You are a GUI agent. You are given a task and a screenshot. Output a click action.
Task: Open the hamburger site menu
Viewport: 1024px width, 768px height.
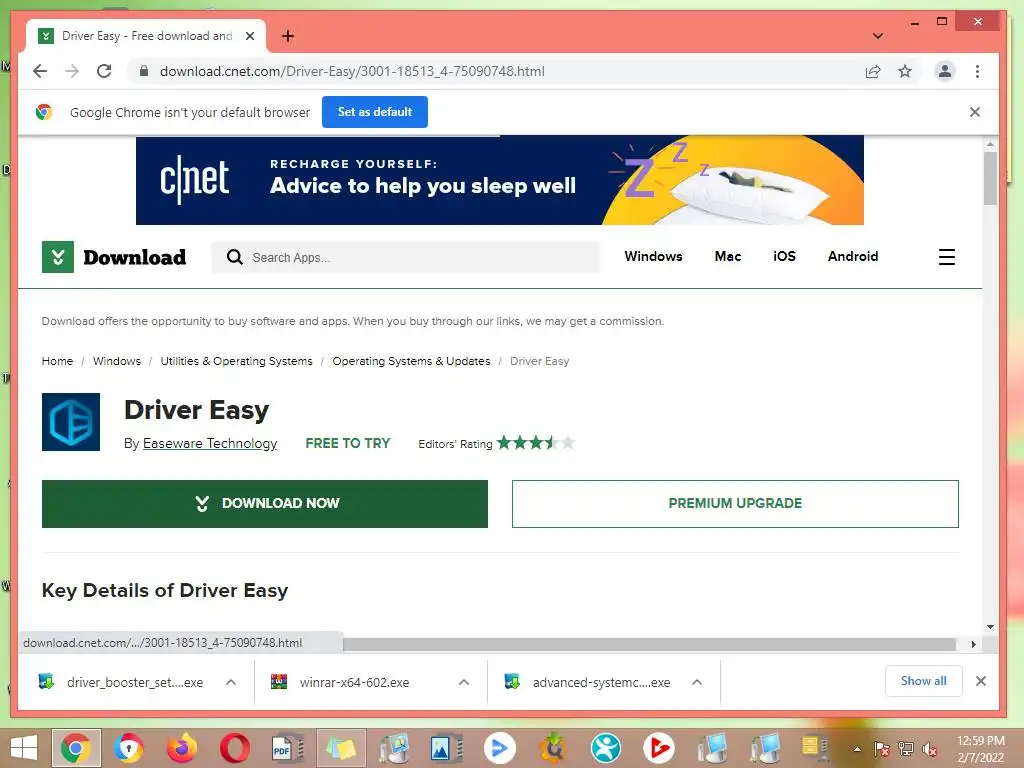coord(946,257)
